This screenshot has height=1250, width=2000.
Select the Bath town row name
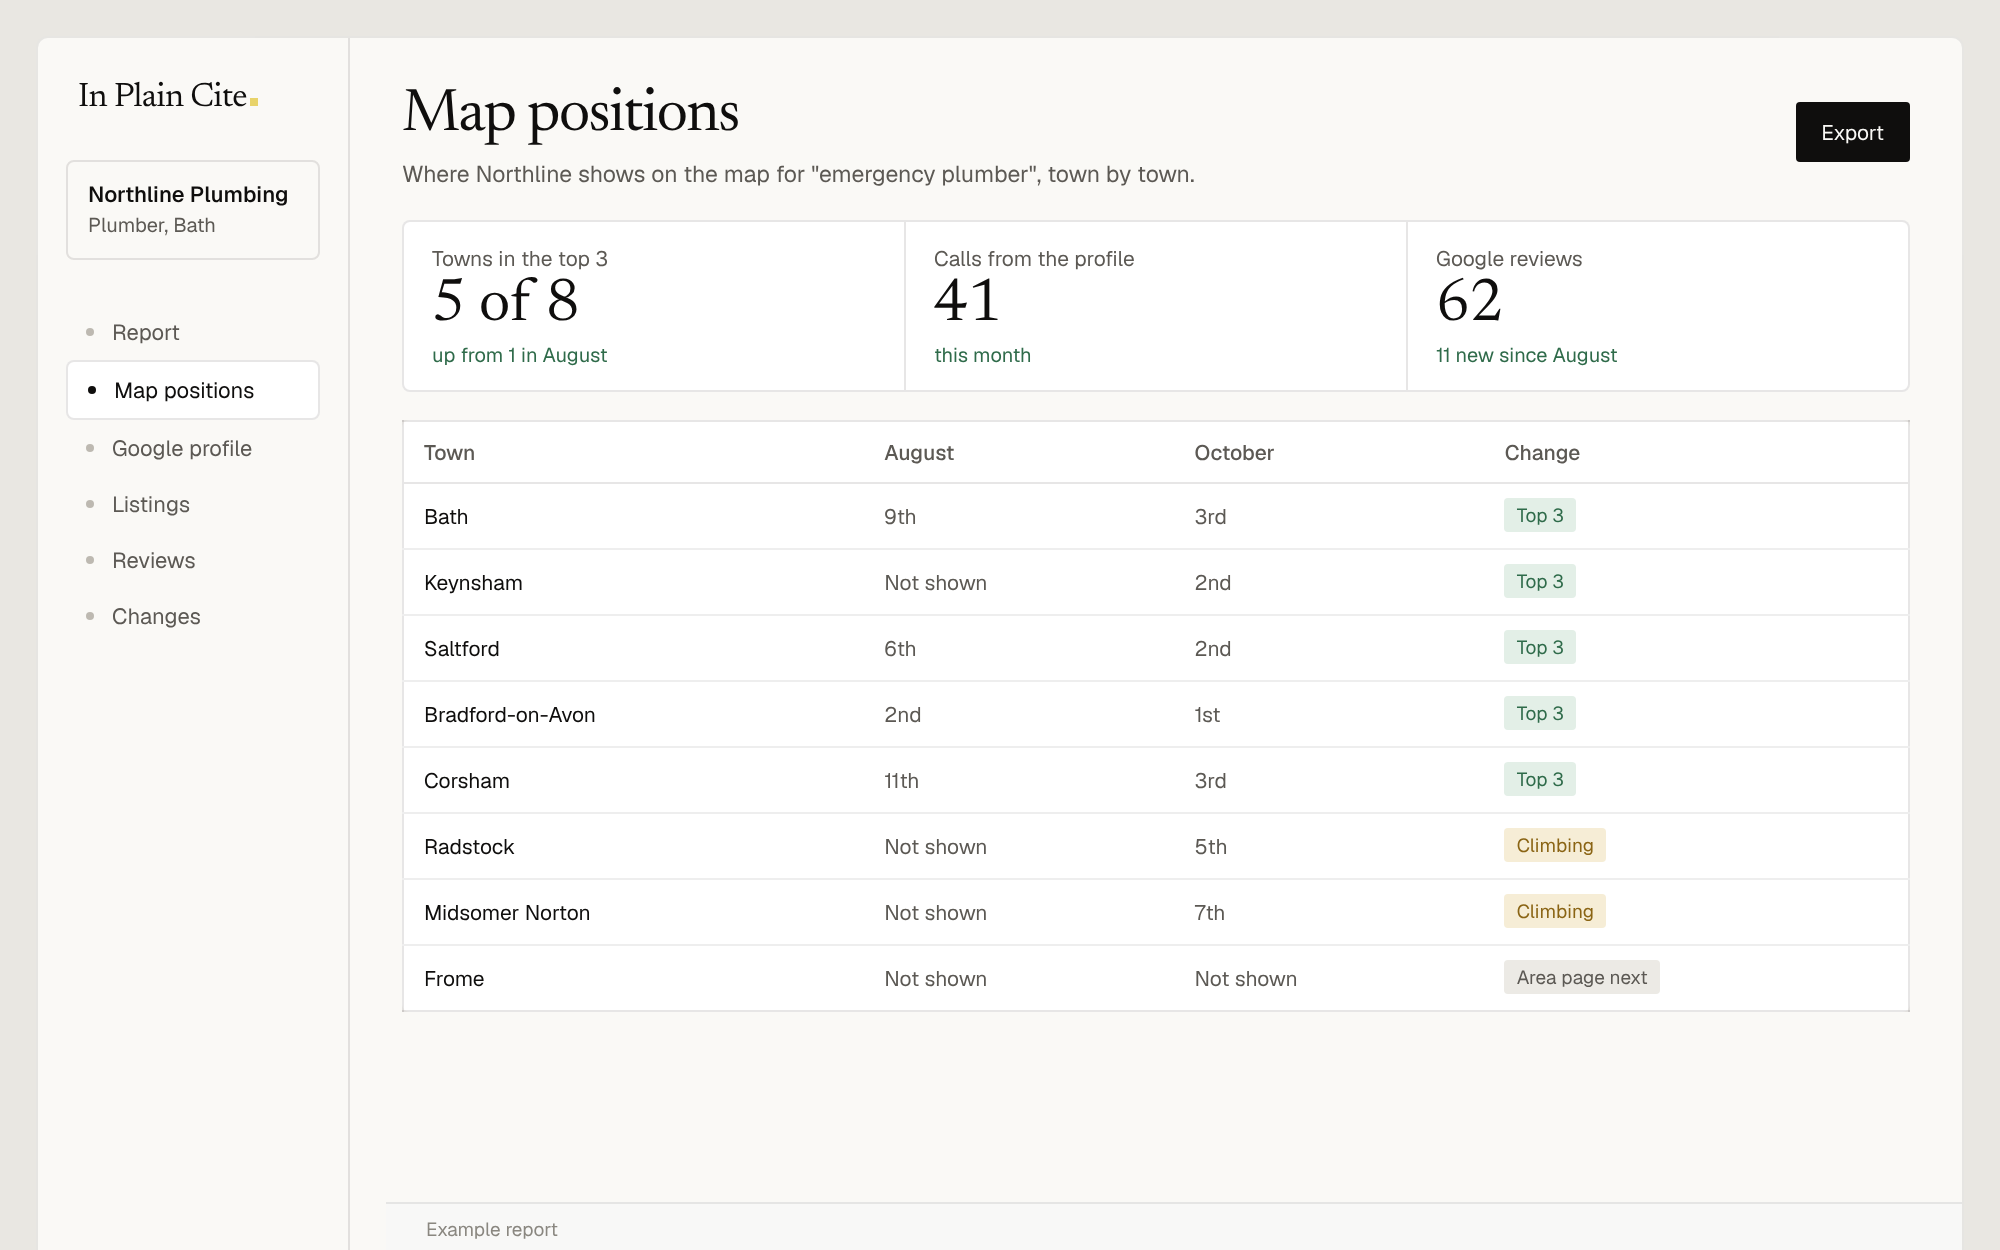(x=446, y=517)
